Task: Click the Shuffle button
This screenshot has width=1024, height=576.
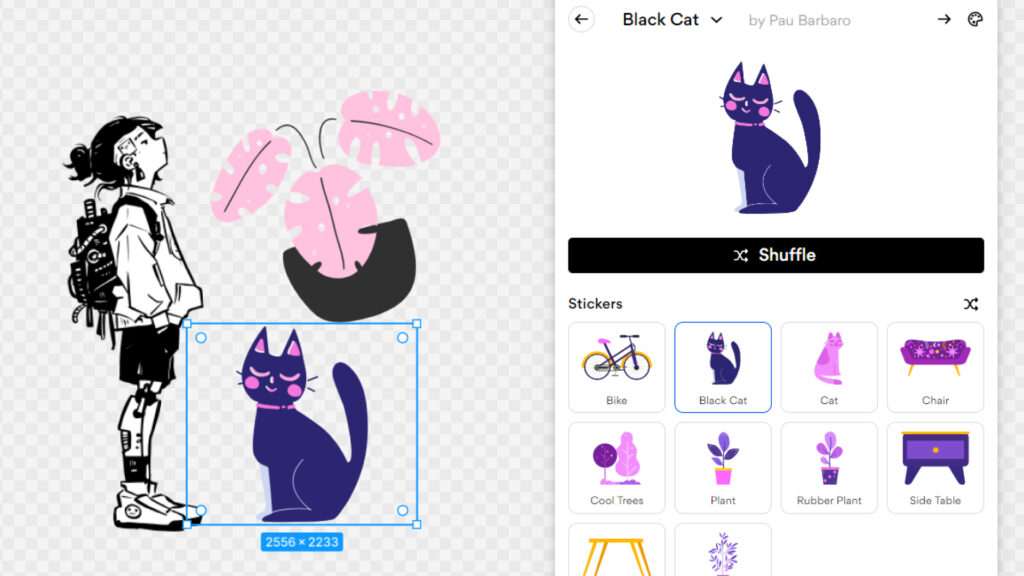Action: tap(776, 255)
